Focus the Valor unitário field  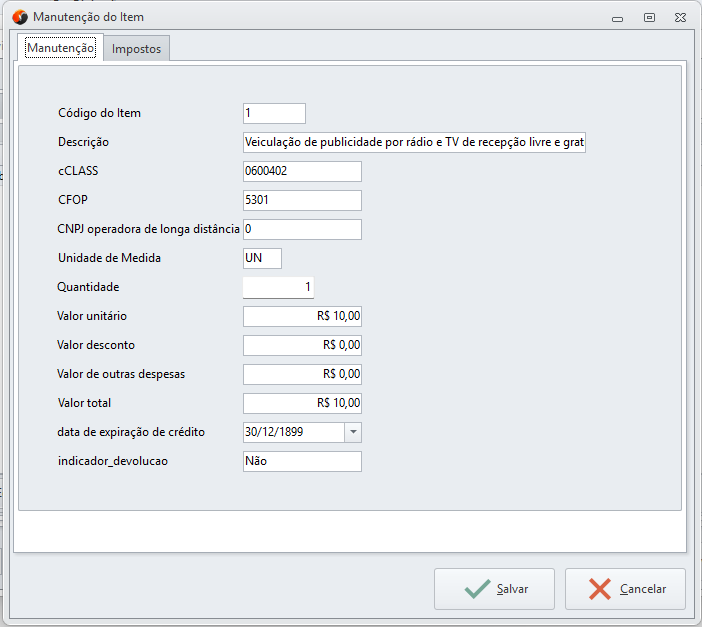pyautogui.click(x=302, y=317)
